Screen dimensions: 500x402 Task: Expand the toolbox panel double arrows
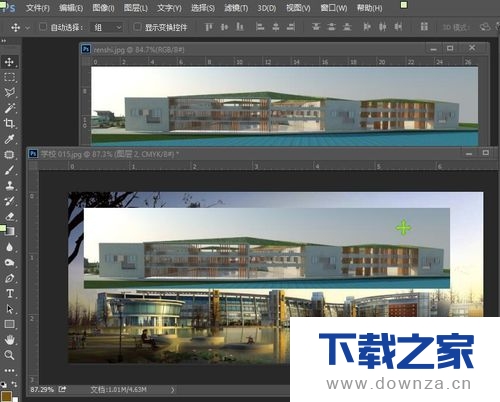[x=4, y=41]
